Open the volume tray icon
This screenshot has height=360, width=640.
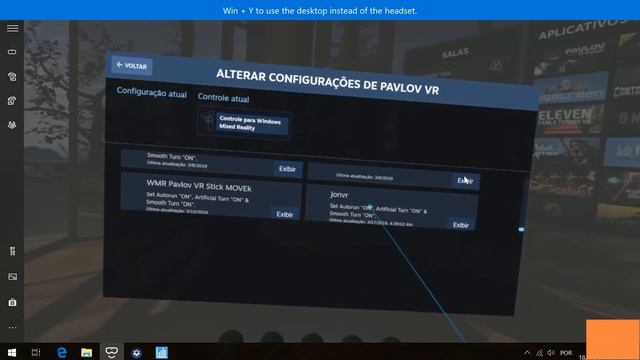(551, 353)
